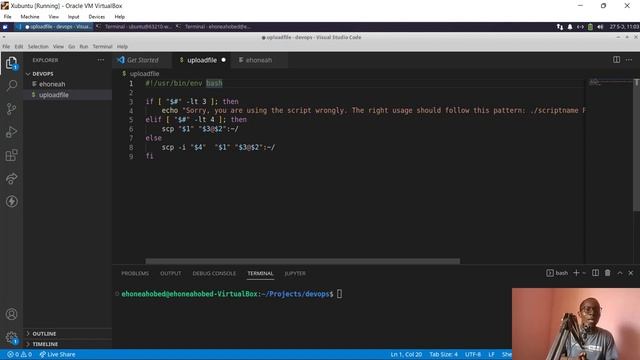Open VS Code Help menu

pos(122,47)
